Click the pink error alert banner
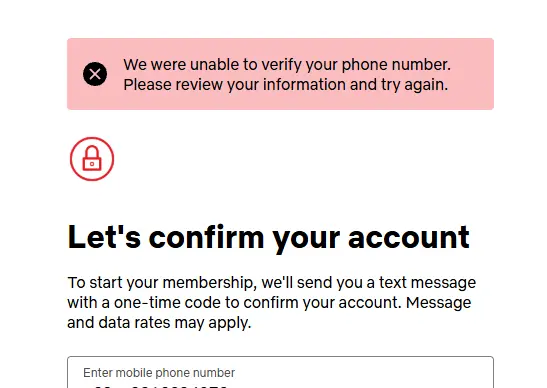547x388 pixels. [x=280, y=74]
